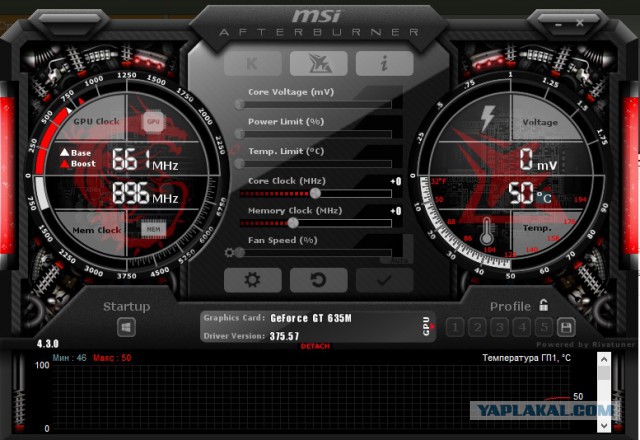Click the DETACH monitor link
This screenshot has width=640, height=440.
(x=315, y=346)
